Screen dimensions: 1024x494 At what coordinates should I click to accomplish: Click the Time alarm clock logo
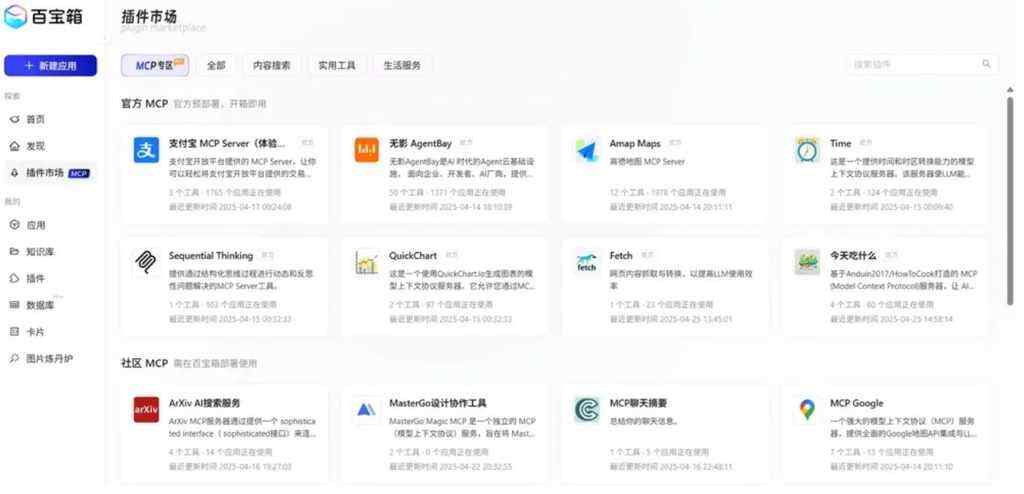[807, 150]
